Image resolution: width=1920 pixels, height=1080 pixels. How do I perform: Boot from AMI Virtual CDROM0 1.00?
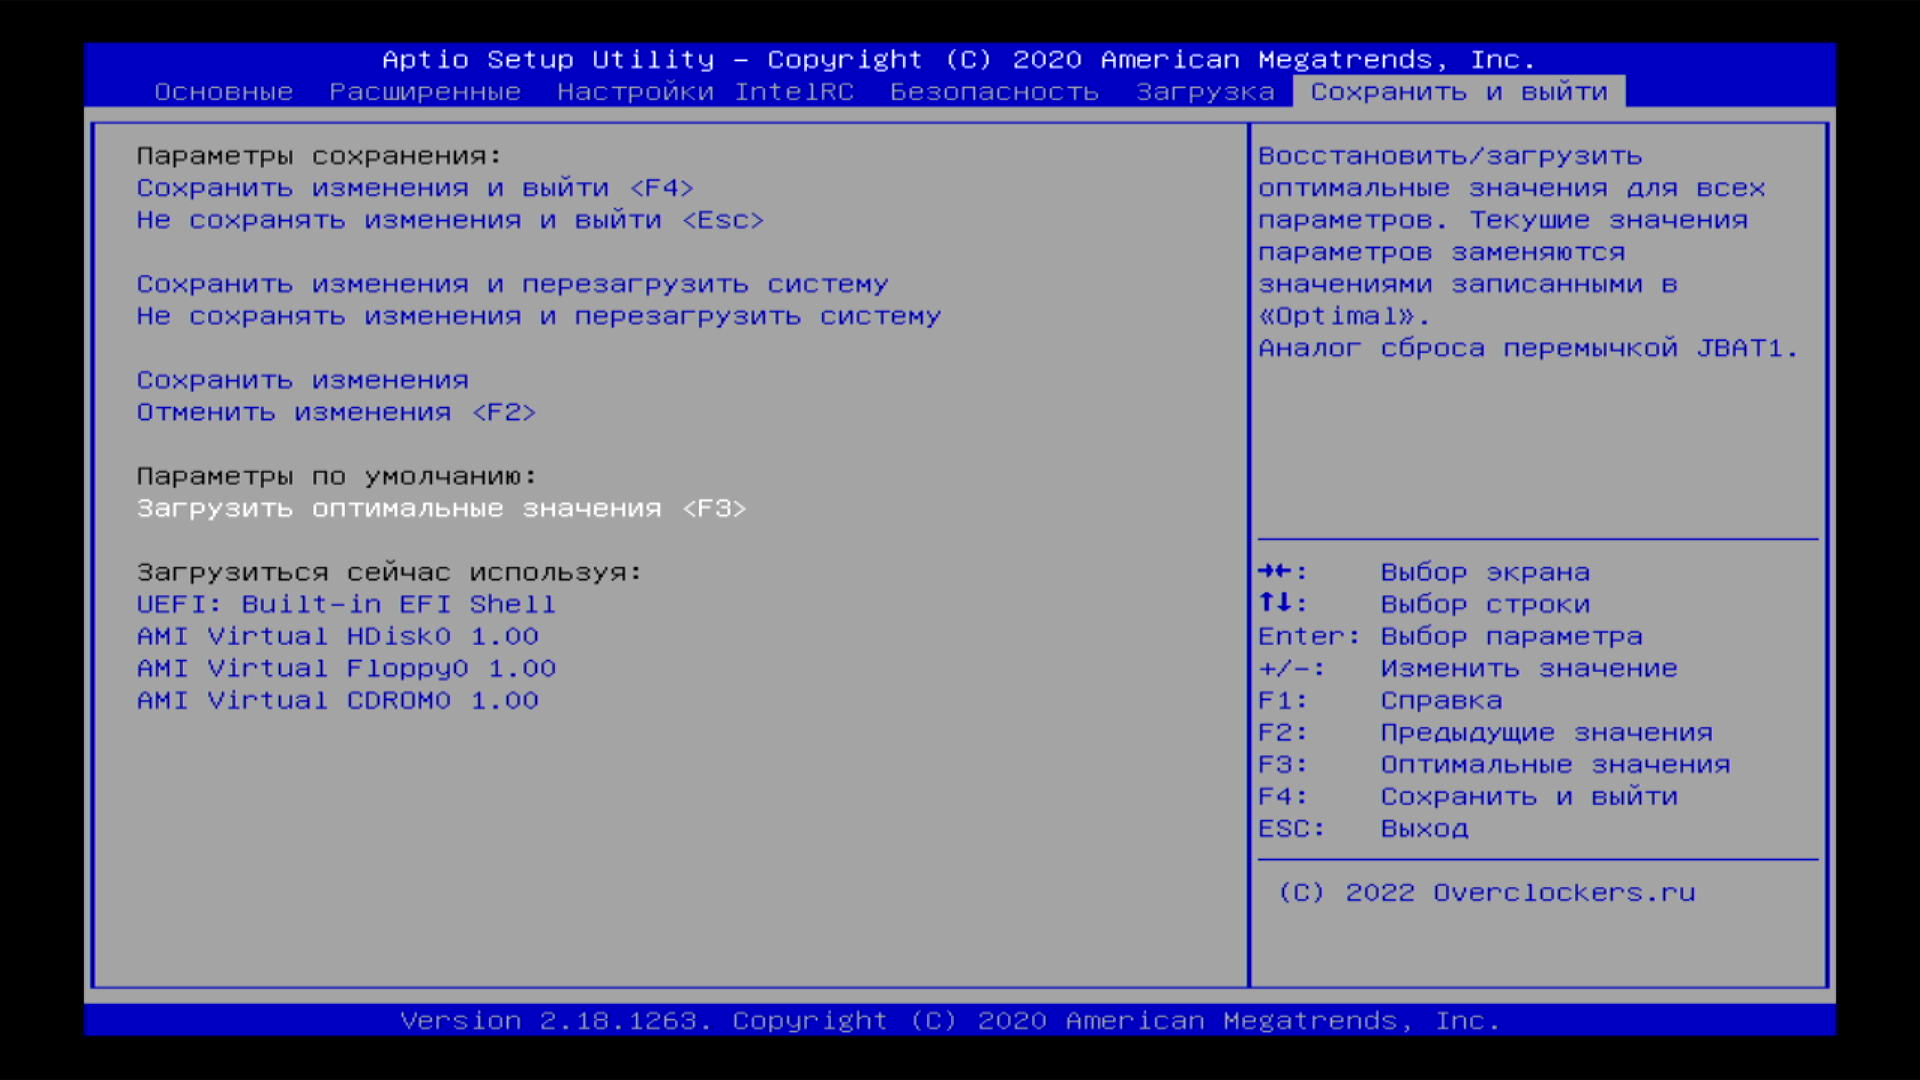(x=337, y=700)
